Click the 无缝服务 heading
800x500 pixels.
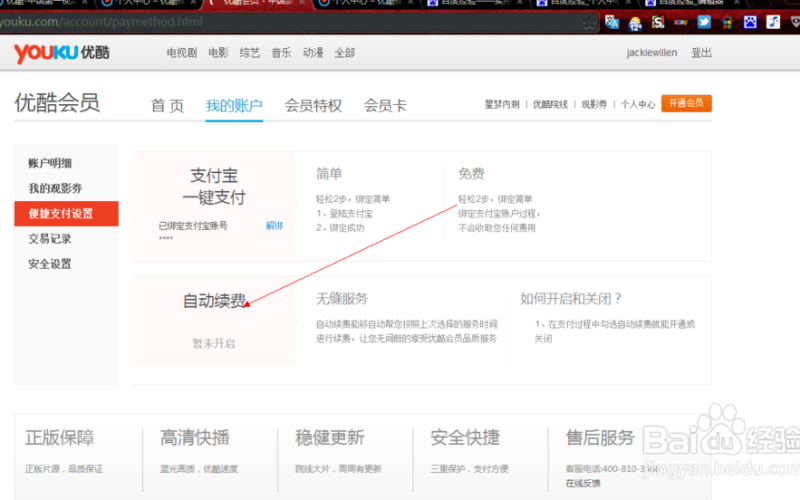coord(342,298)
